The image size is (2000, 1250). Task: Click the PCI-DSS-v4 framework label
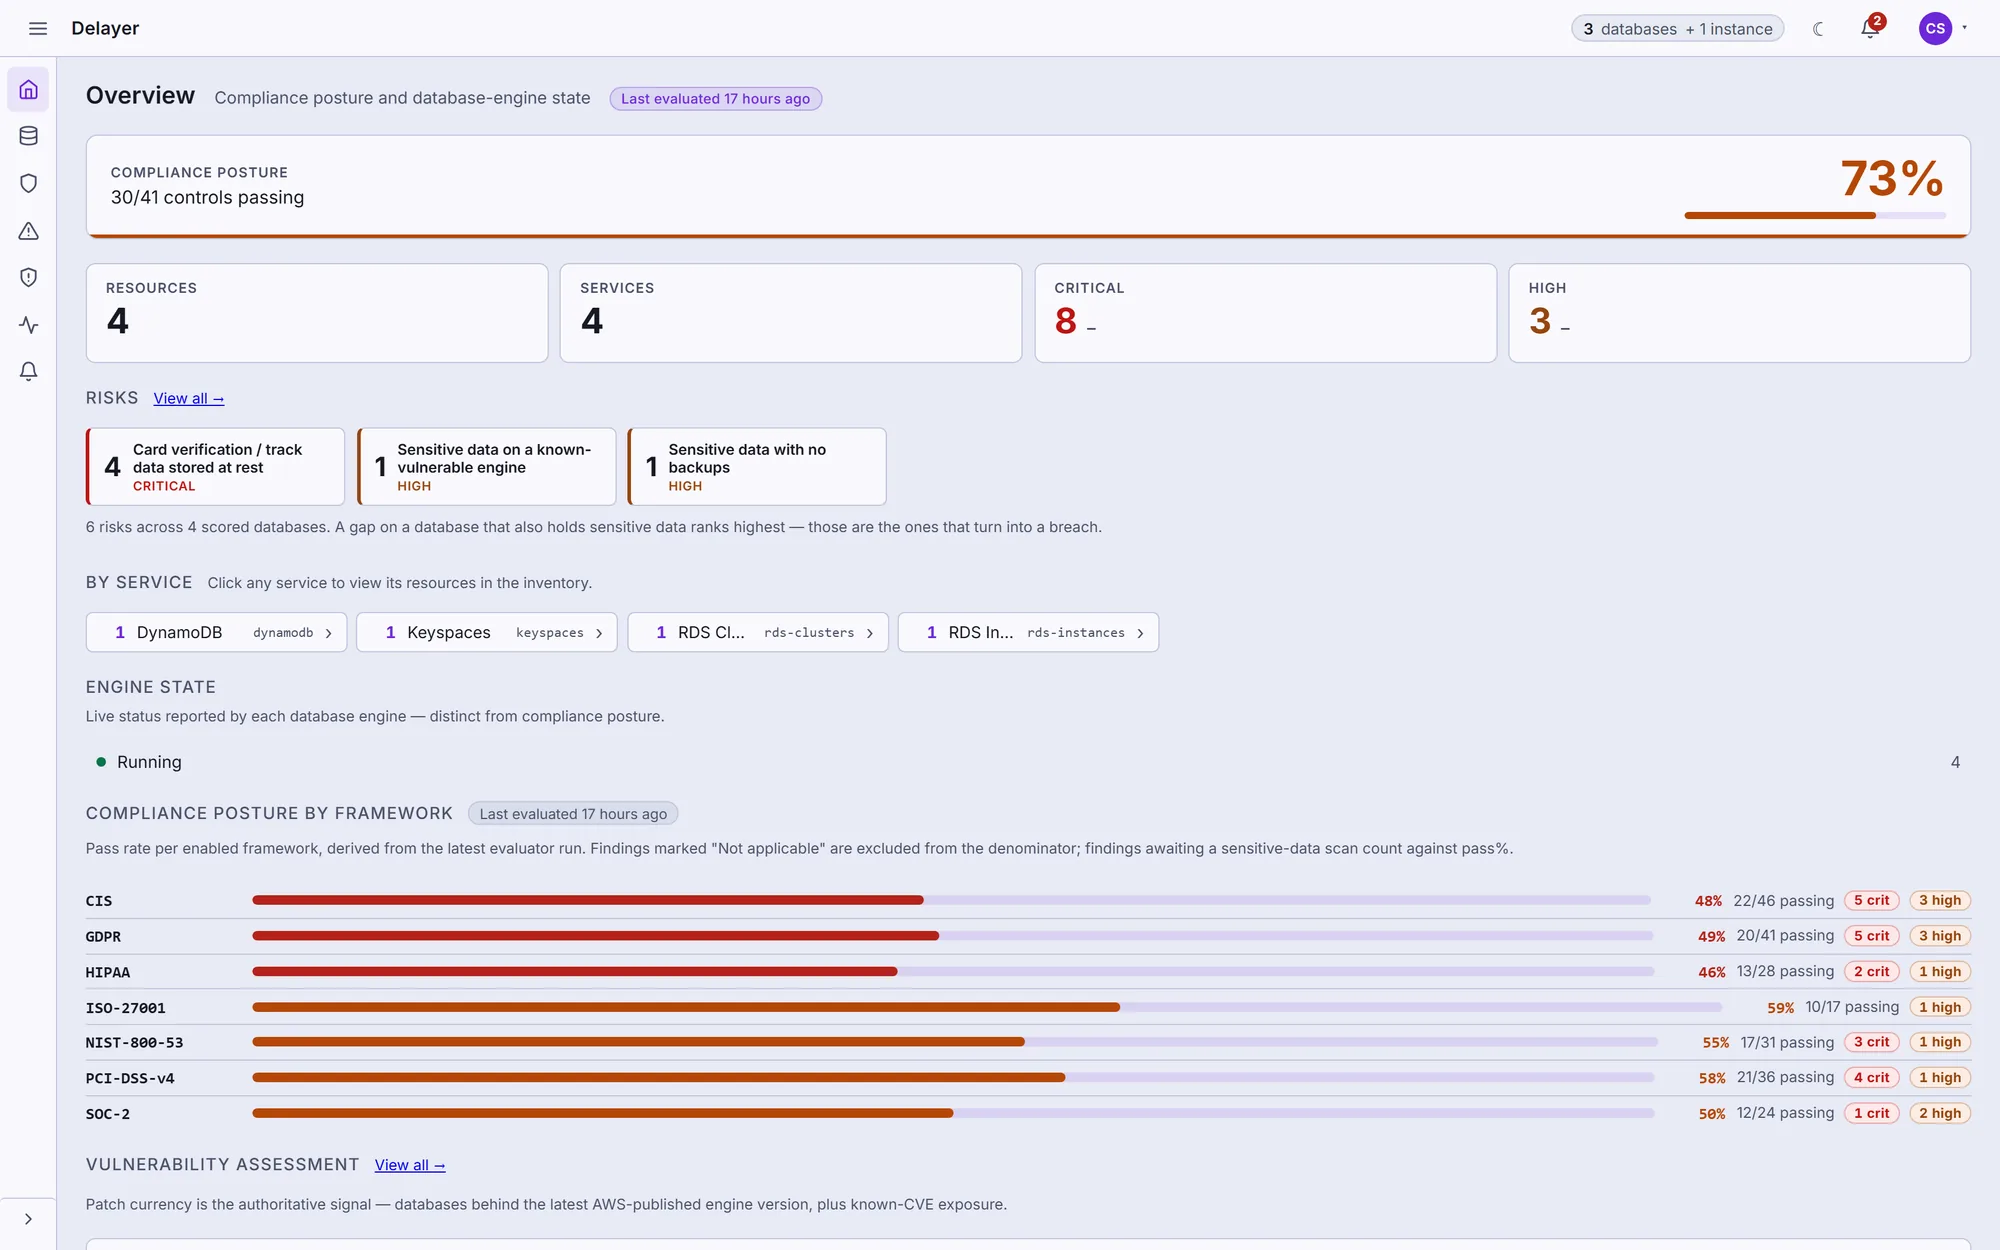[x=130, y=1079]
